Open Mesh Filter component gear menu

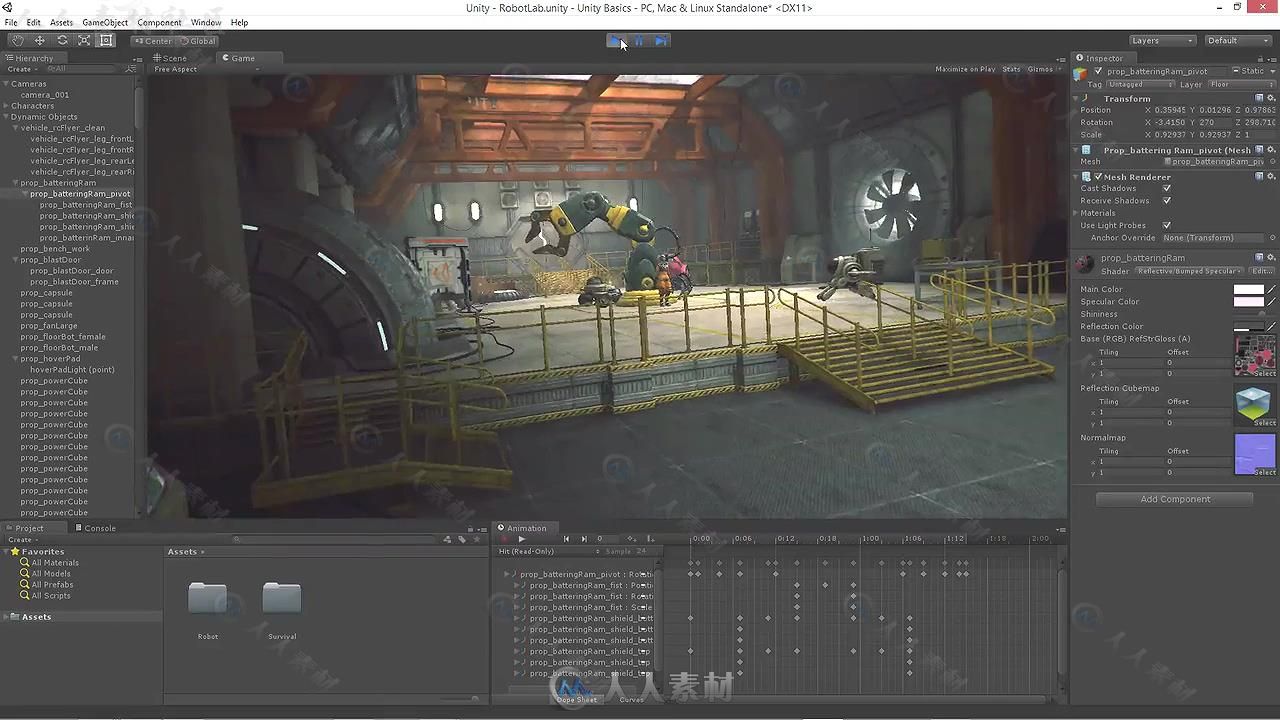[x=1271, y=150]
